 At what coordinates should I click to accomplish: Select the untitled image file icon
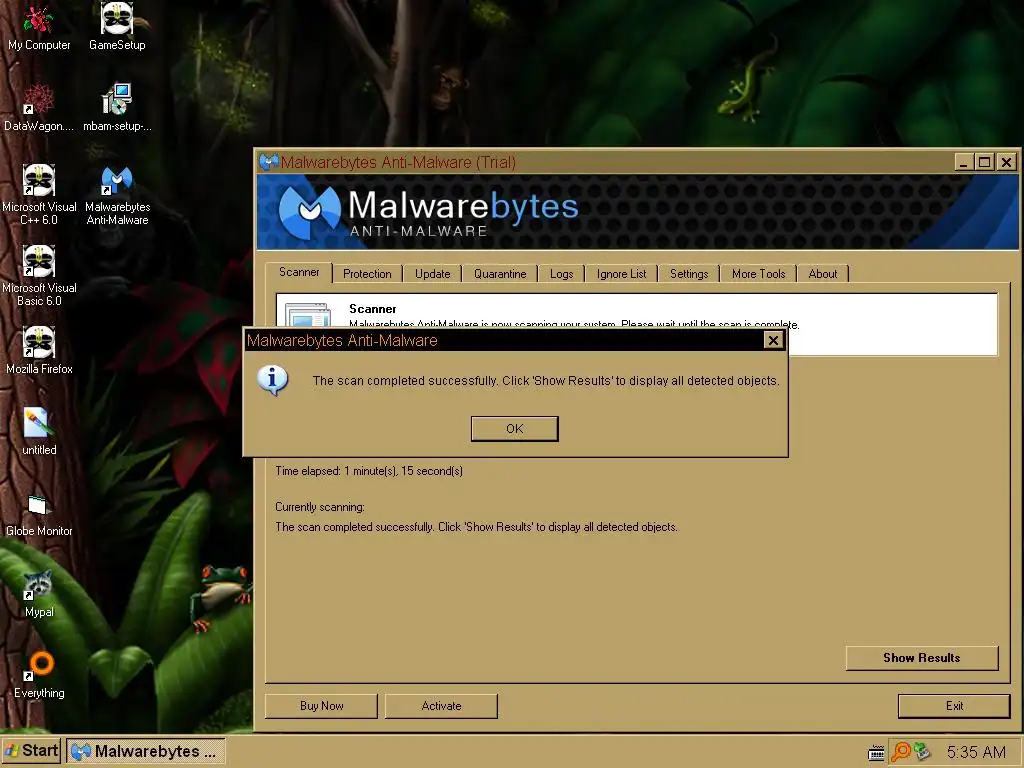coord(39,432)
